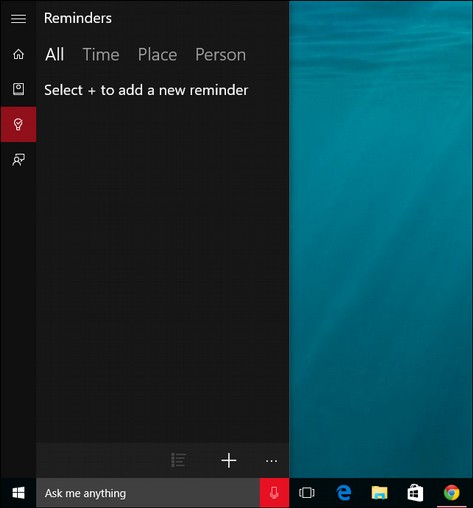Open the Windows Start menu

[x=18, y=493]
